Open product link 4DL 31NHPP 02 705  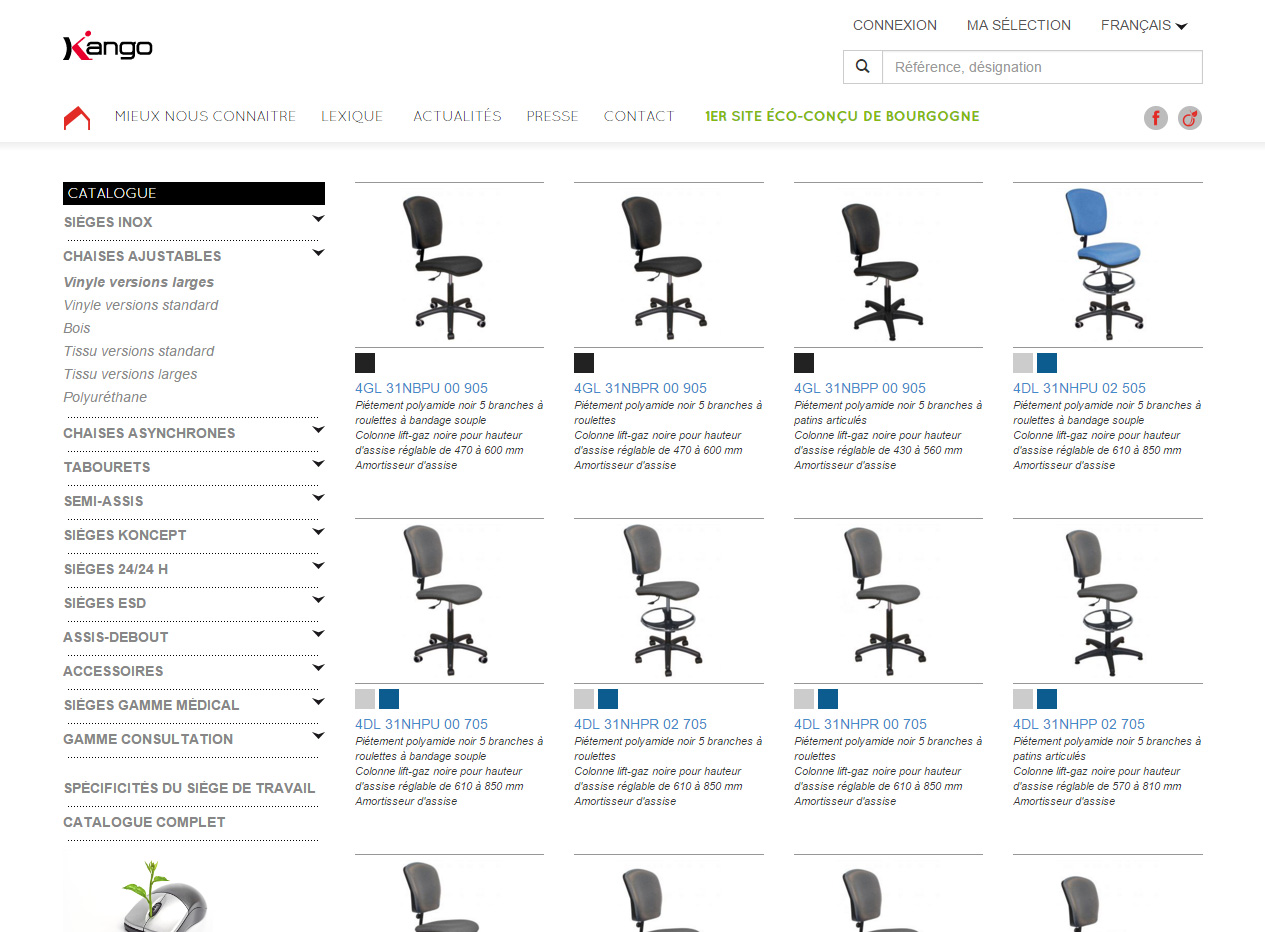click(1080, 724)
